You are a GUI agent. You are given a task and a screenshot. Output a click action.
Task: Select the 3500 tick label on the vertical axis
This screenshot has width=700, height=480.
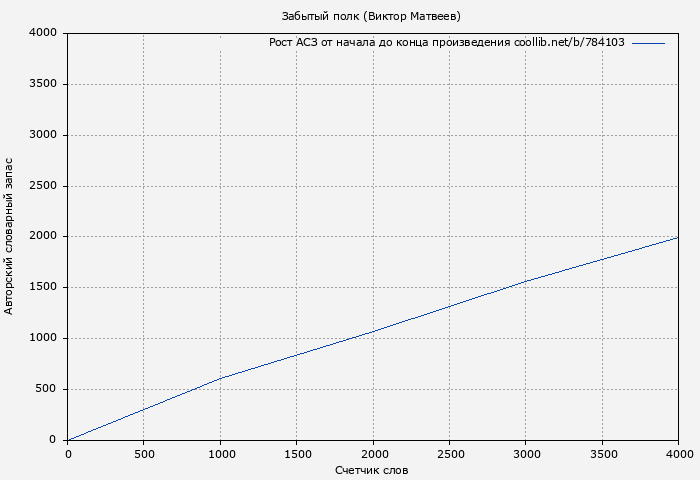42,84
